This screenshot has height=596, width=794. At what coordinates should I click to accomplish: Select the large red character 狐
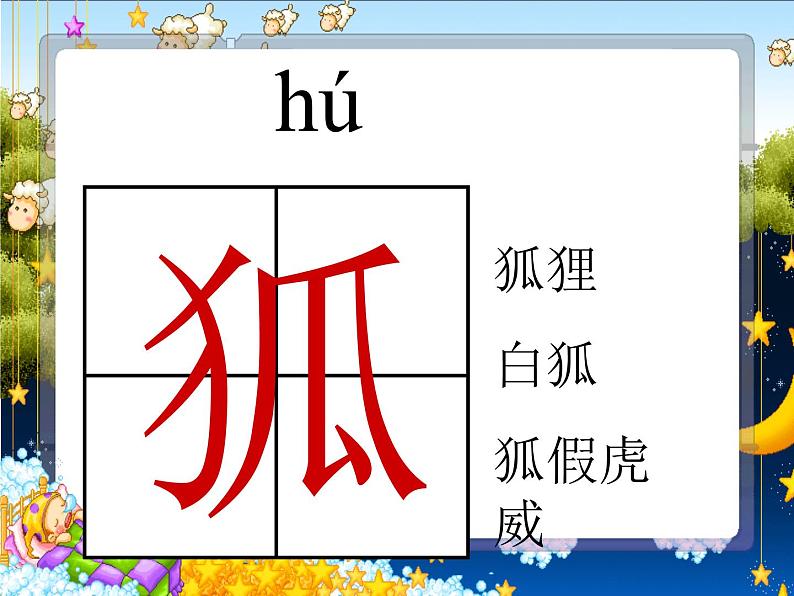tap(276, 372)
